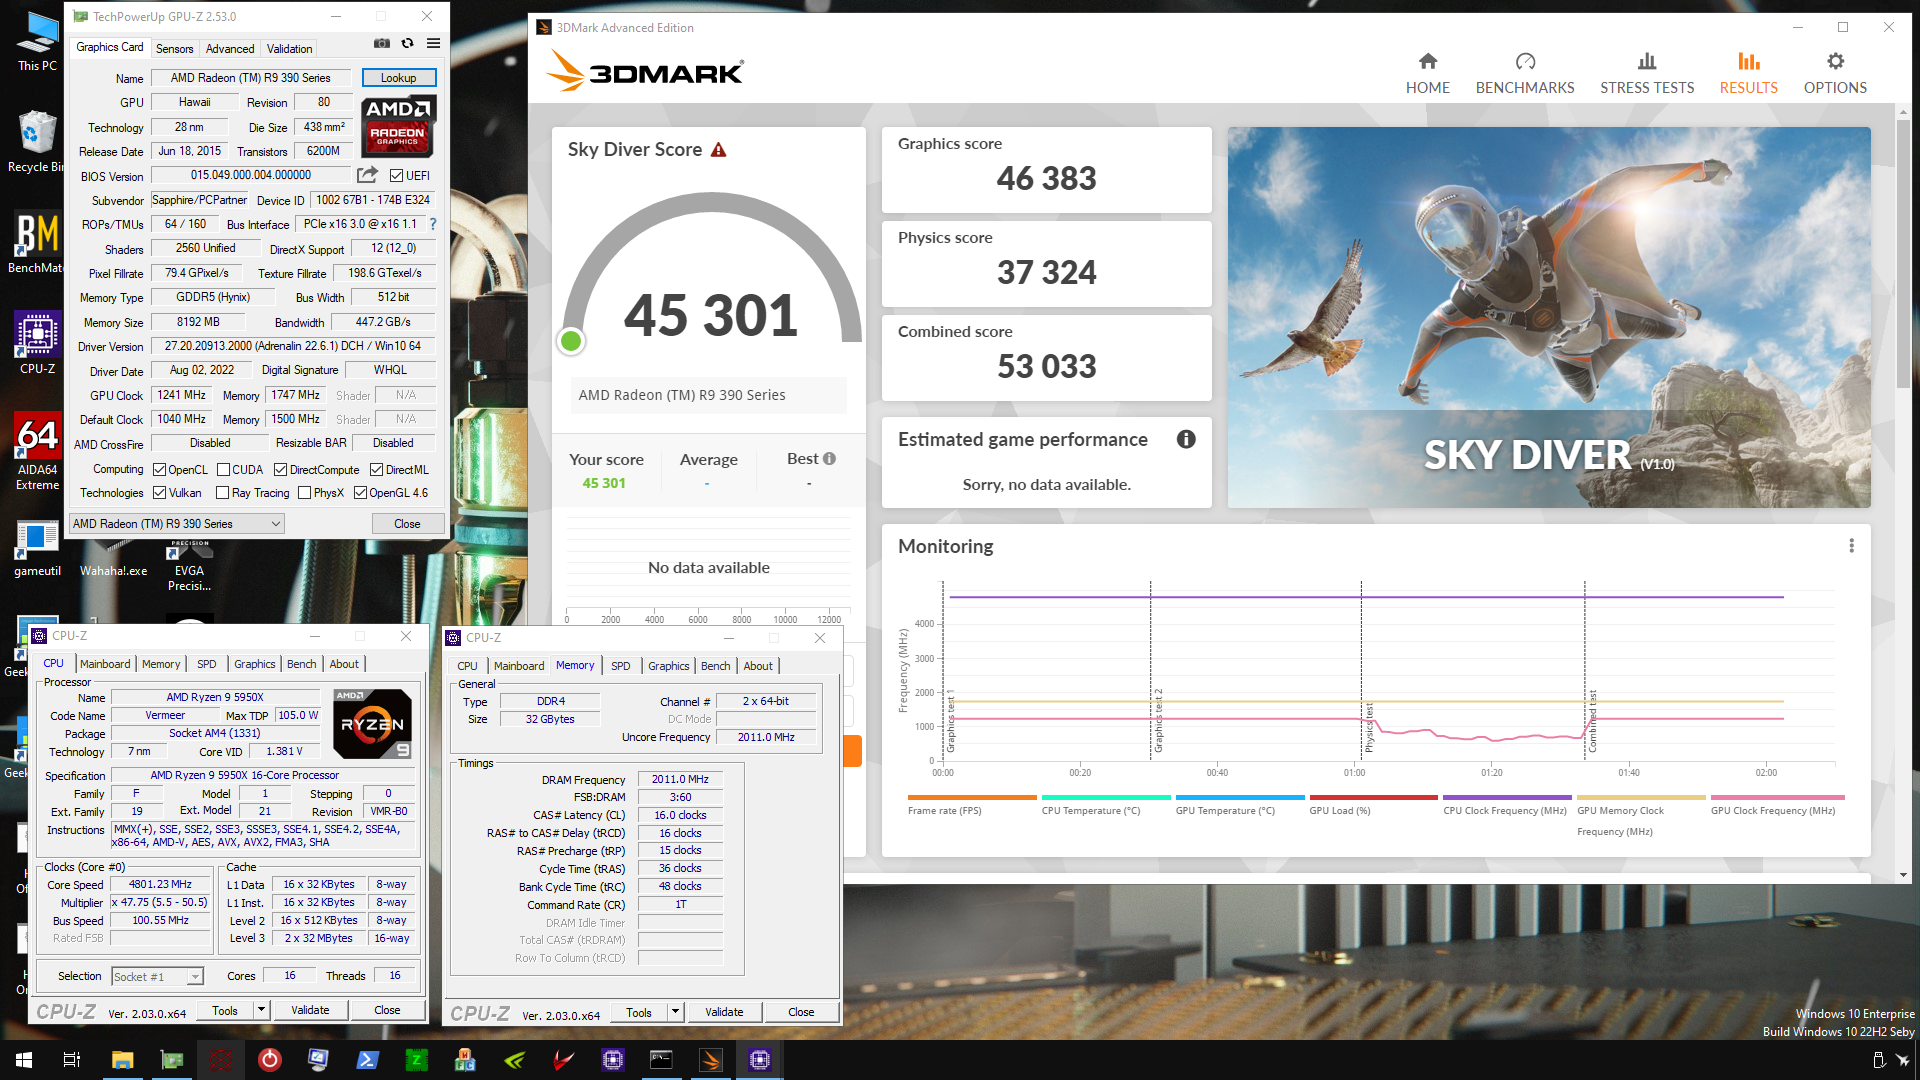
Task: Click the GPU Load red legend swatch
Action: pos(1373,798)
